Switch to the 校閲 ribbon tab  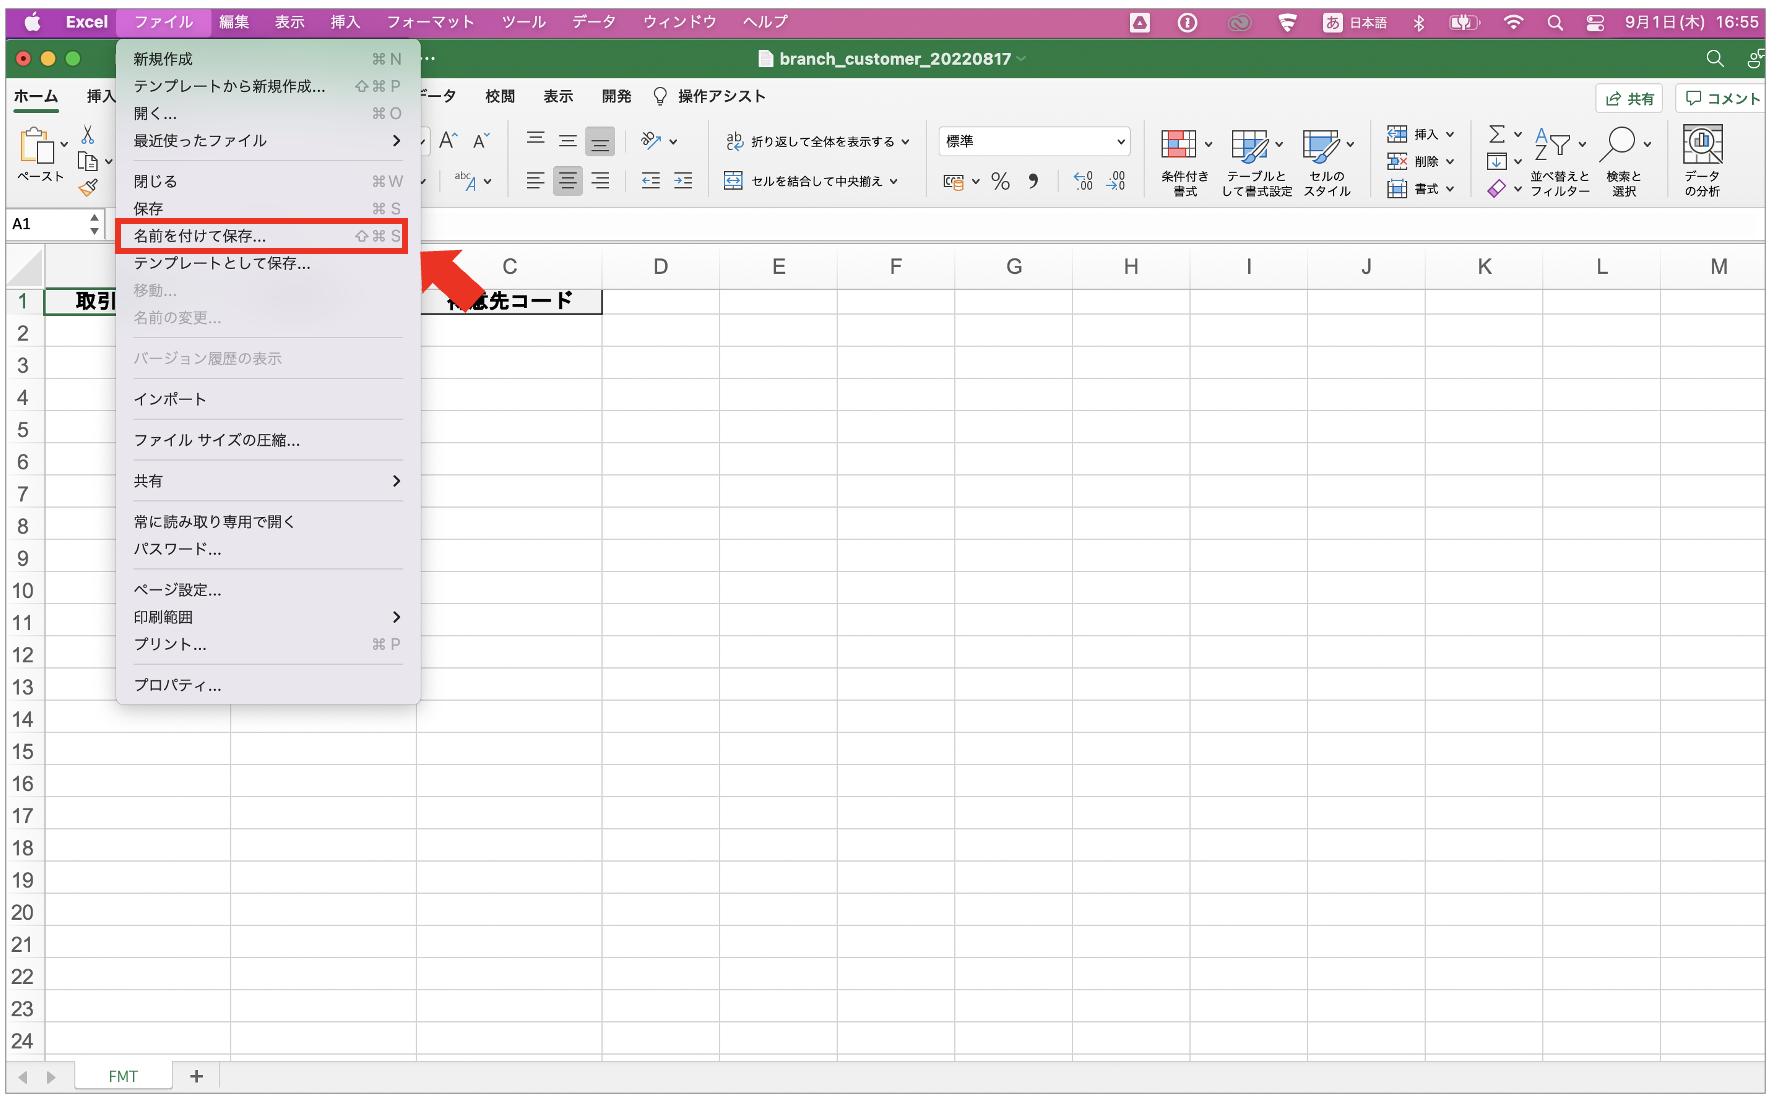coord(500,96)
